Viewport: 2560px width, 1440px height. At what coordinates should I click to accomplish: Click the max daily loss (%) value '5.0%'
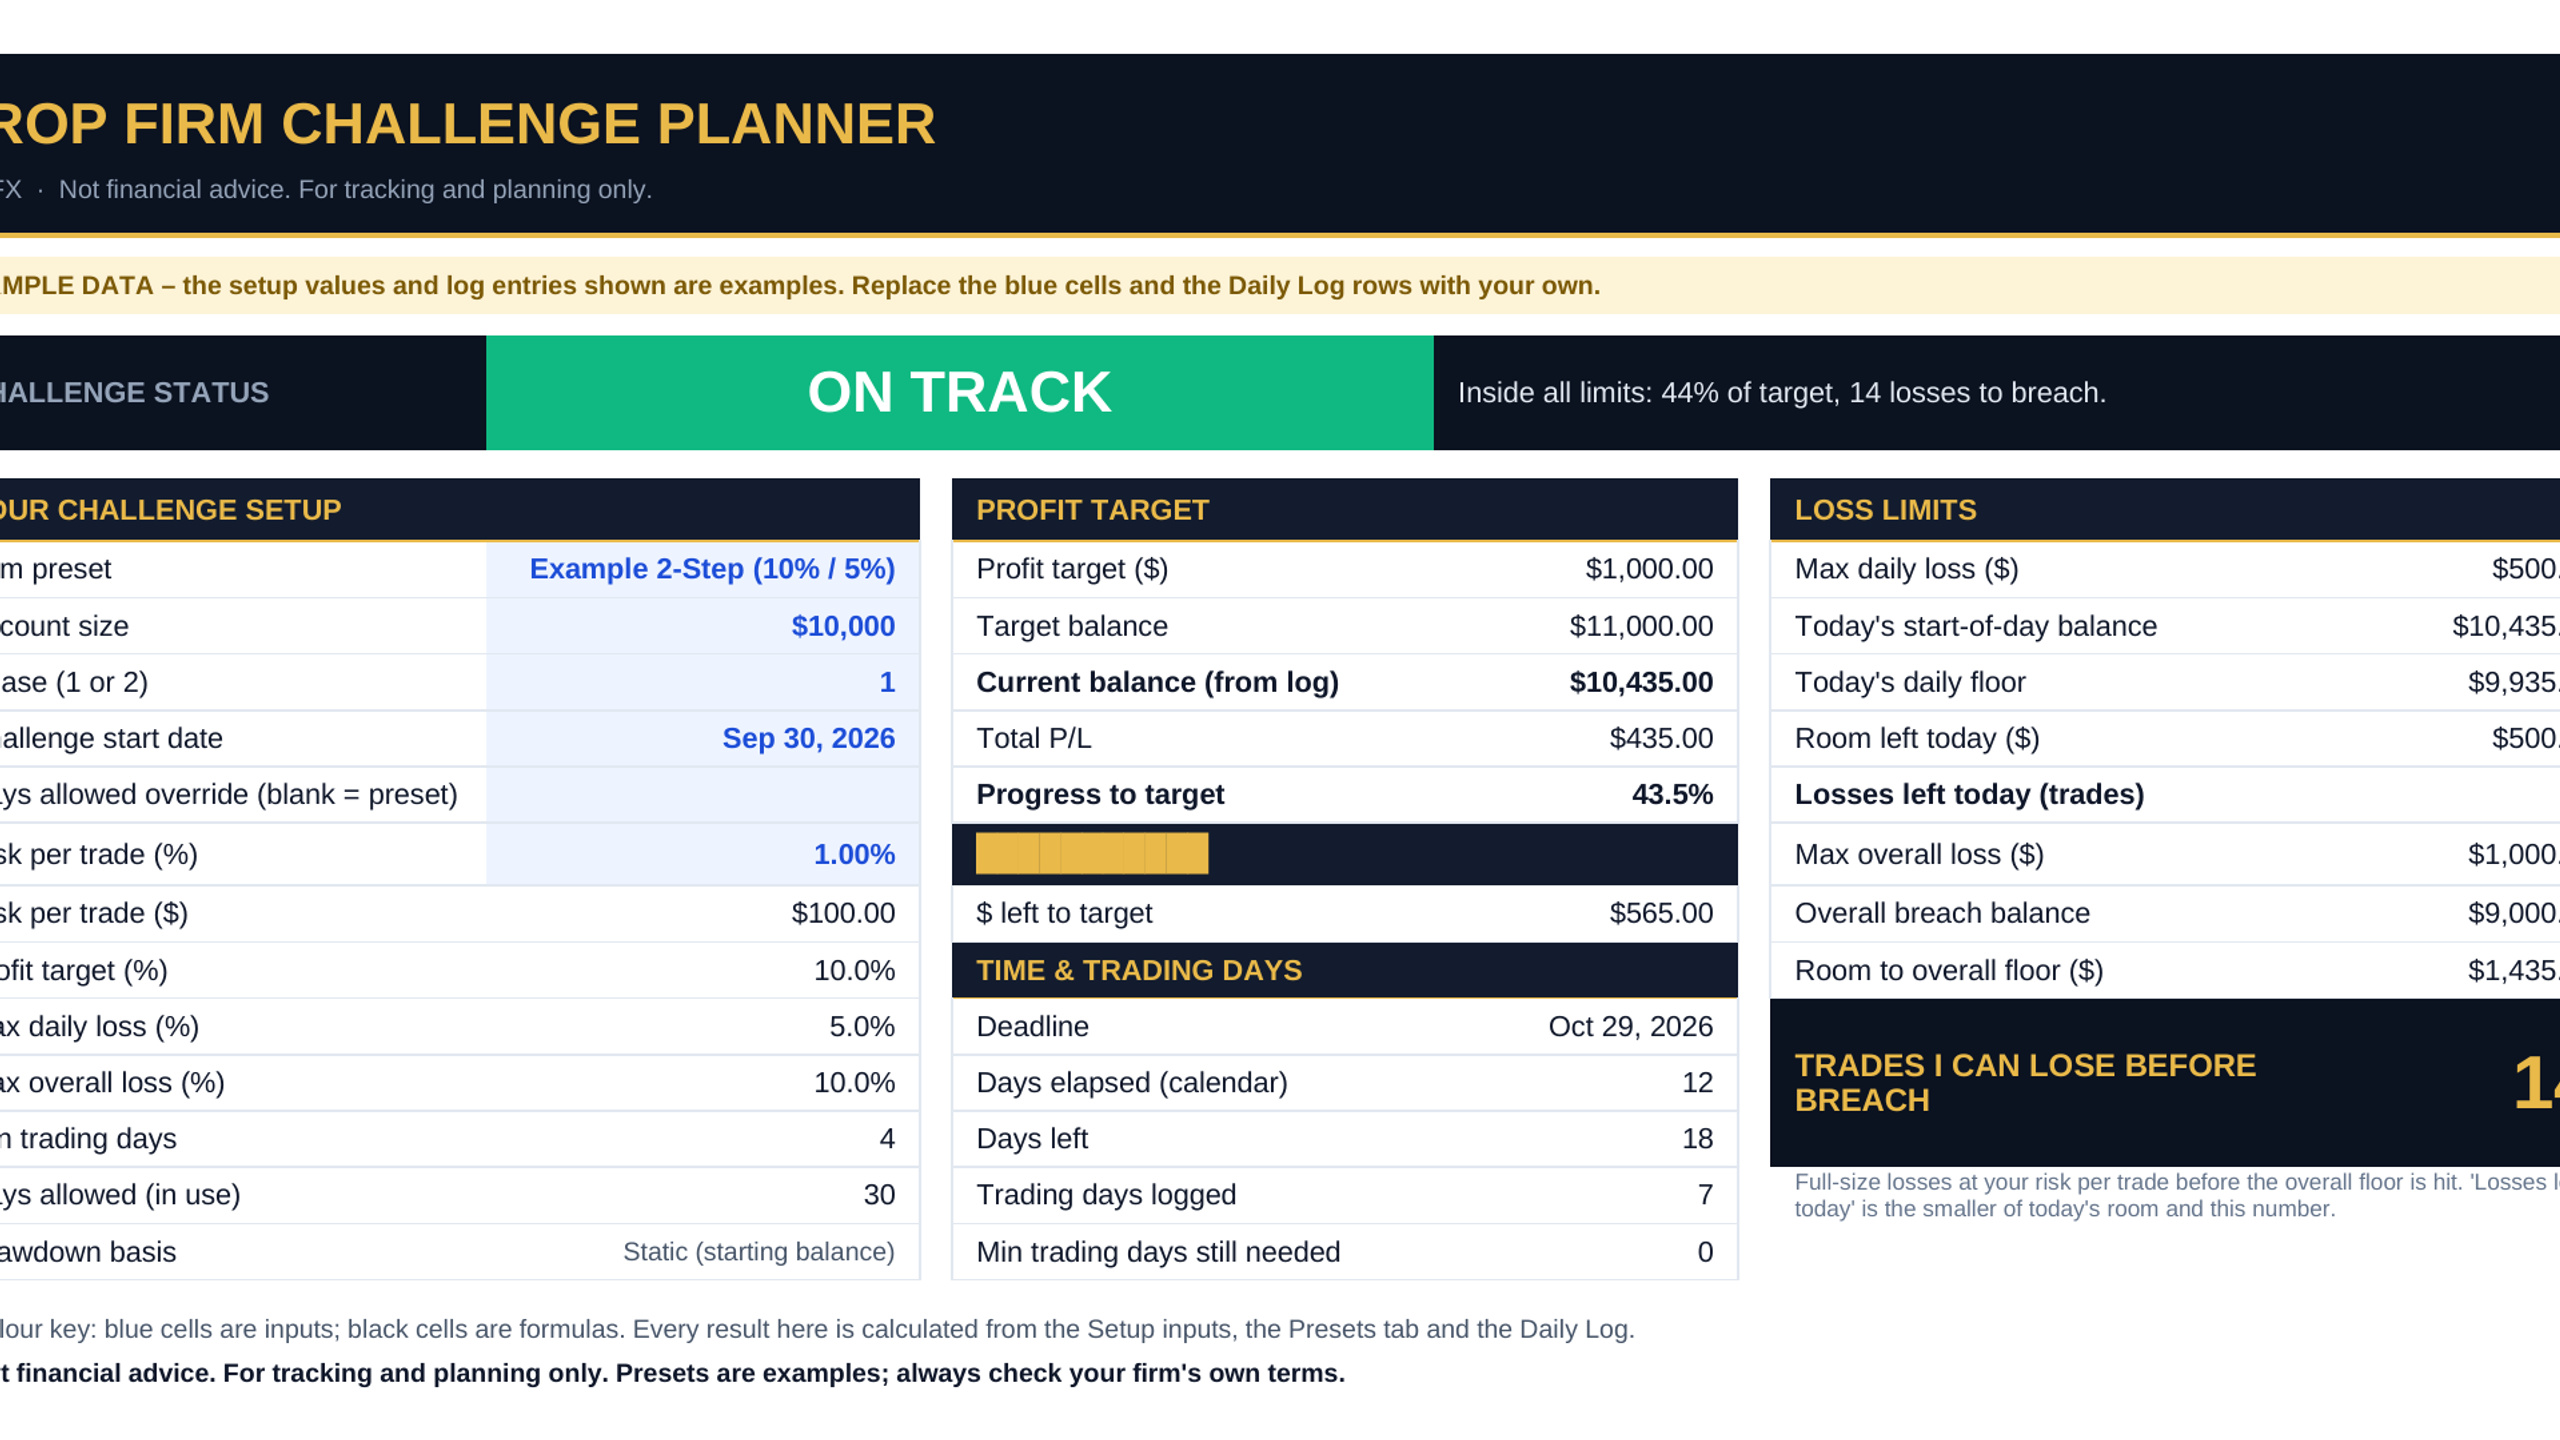point(862,1026)
